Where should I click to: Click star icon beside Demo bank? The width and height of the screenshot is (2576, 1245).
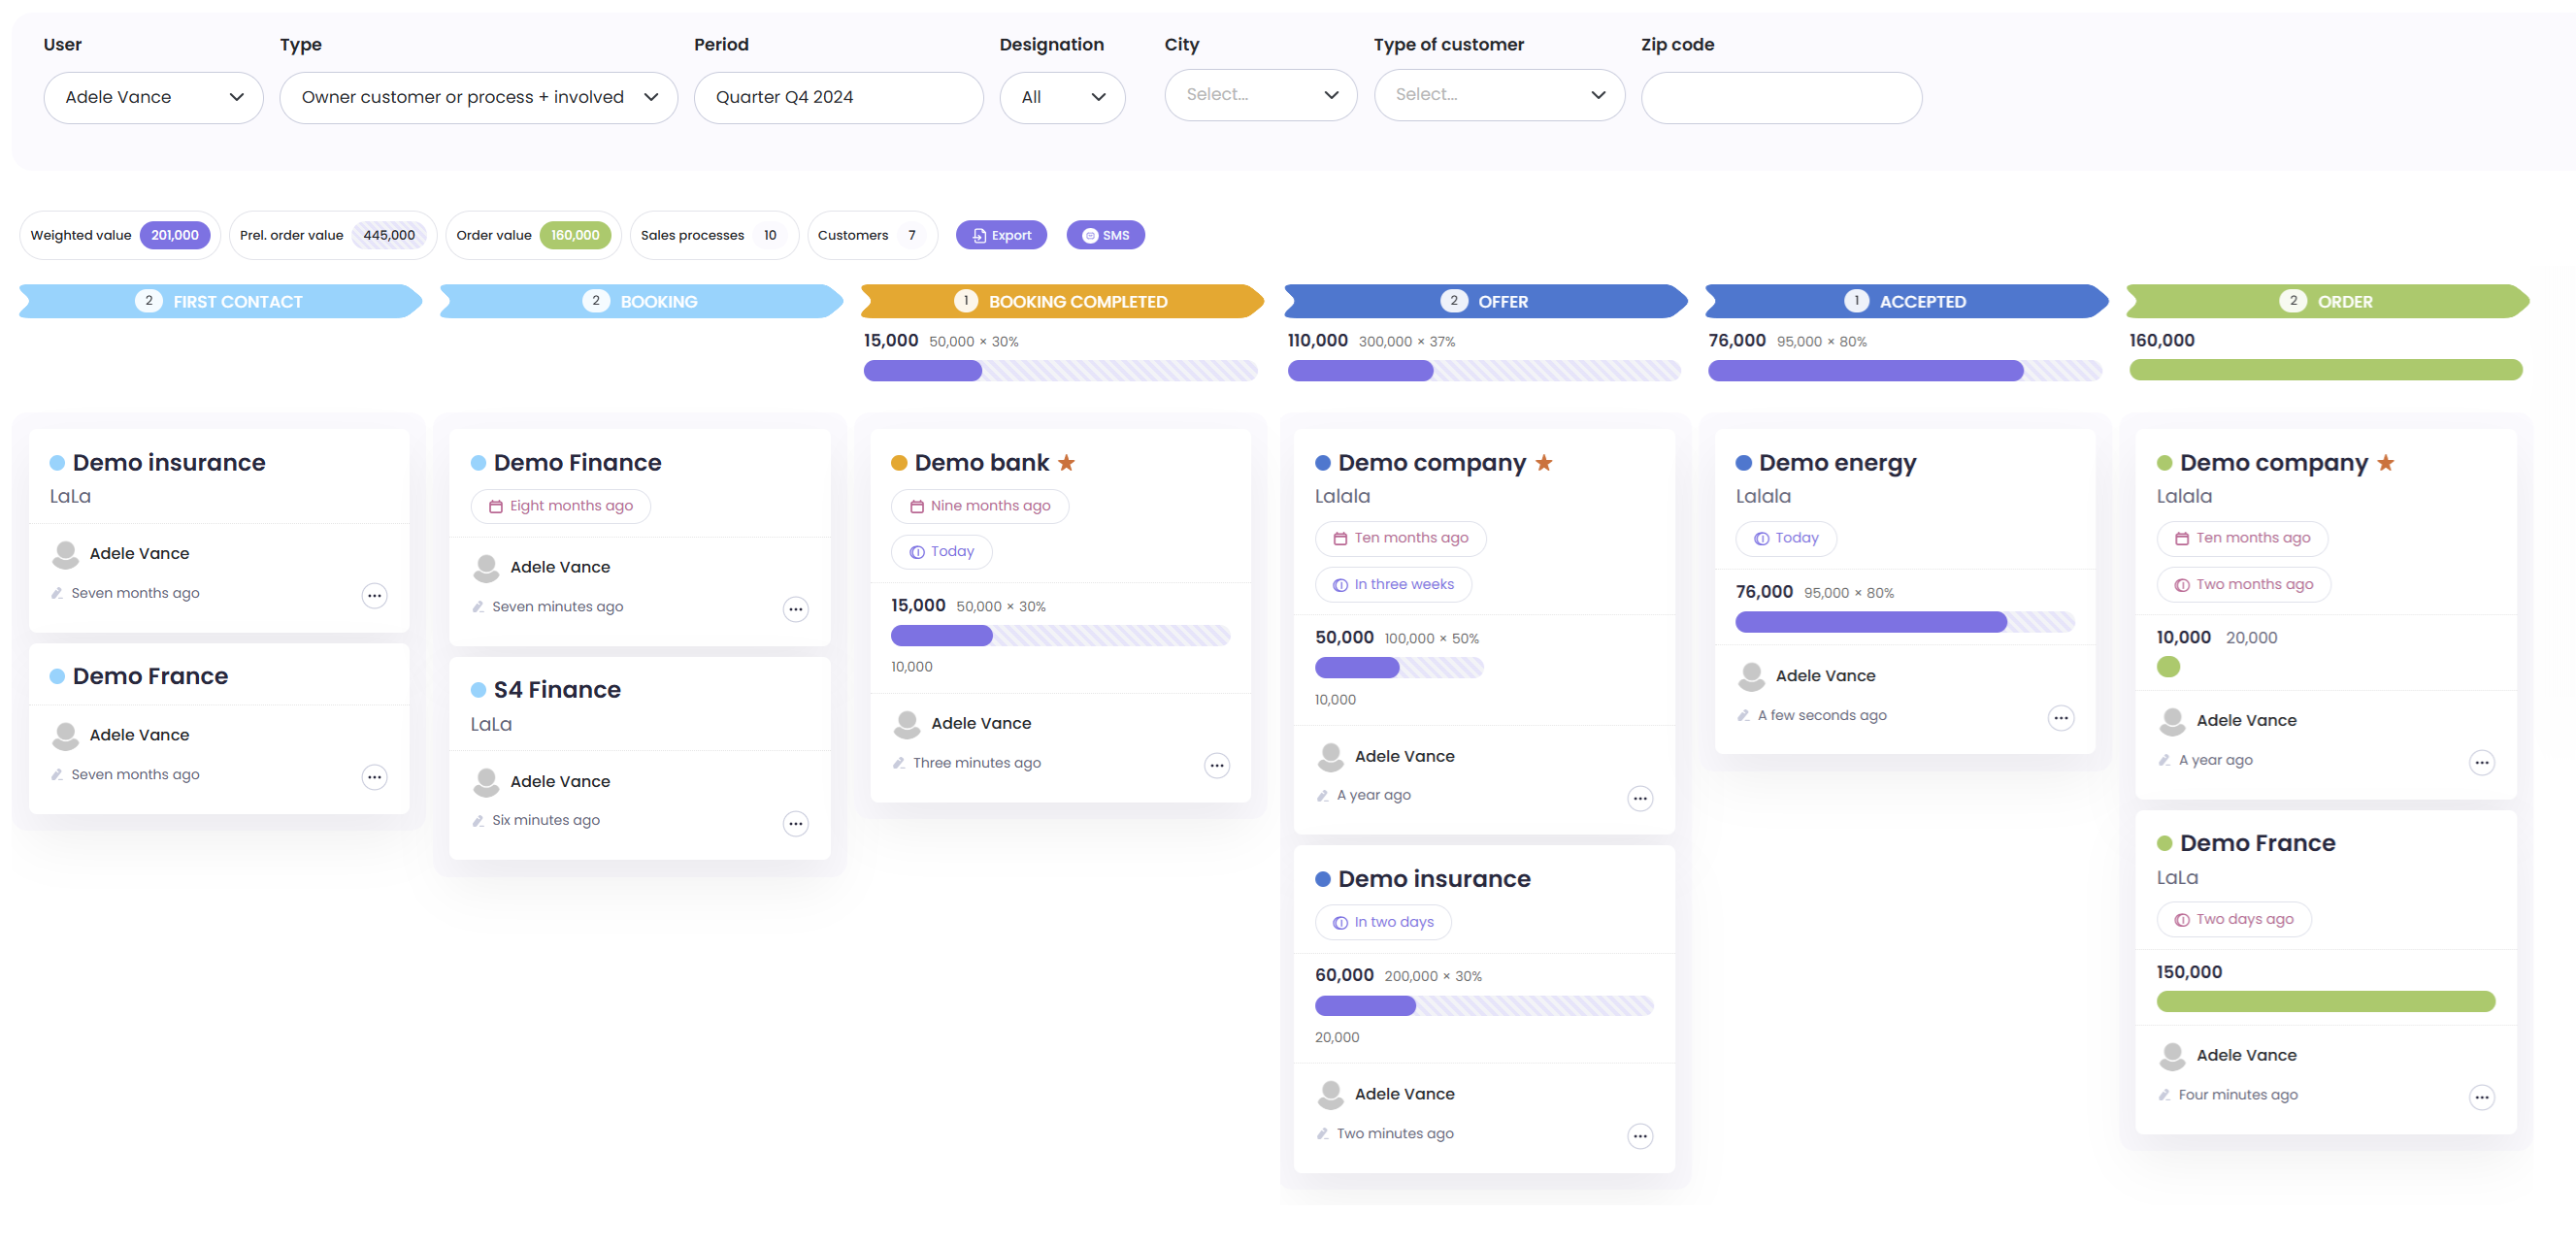click(1066, 463)
